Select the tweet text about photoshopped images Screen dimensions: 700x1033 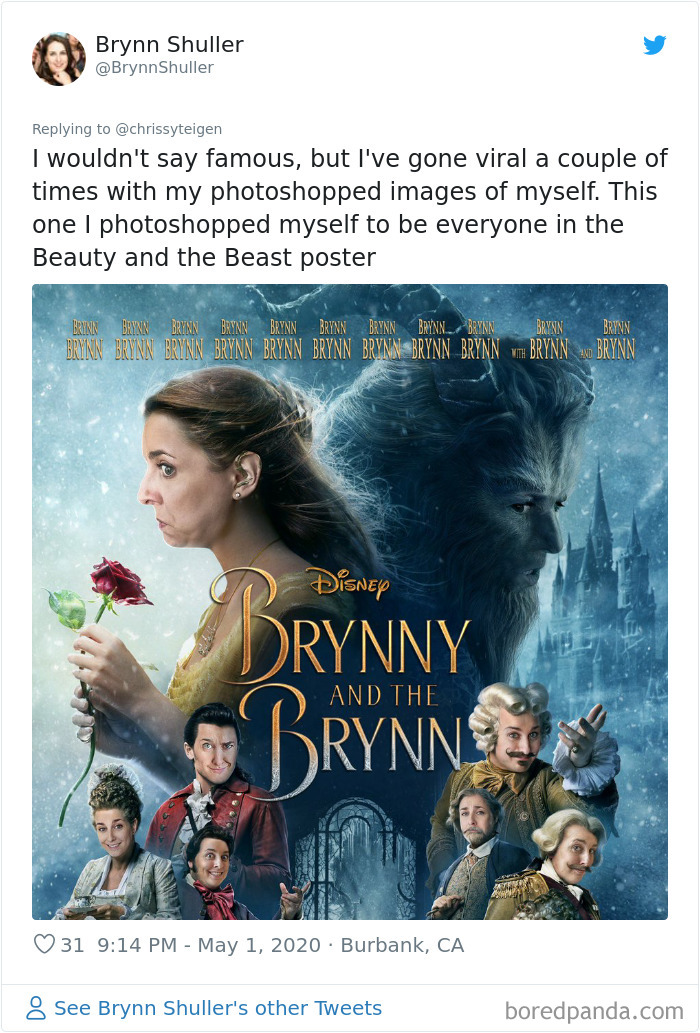click(350, 208)
